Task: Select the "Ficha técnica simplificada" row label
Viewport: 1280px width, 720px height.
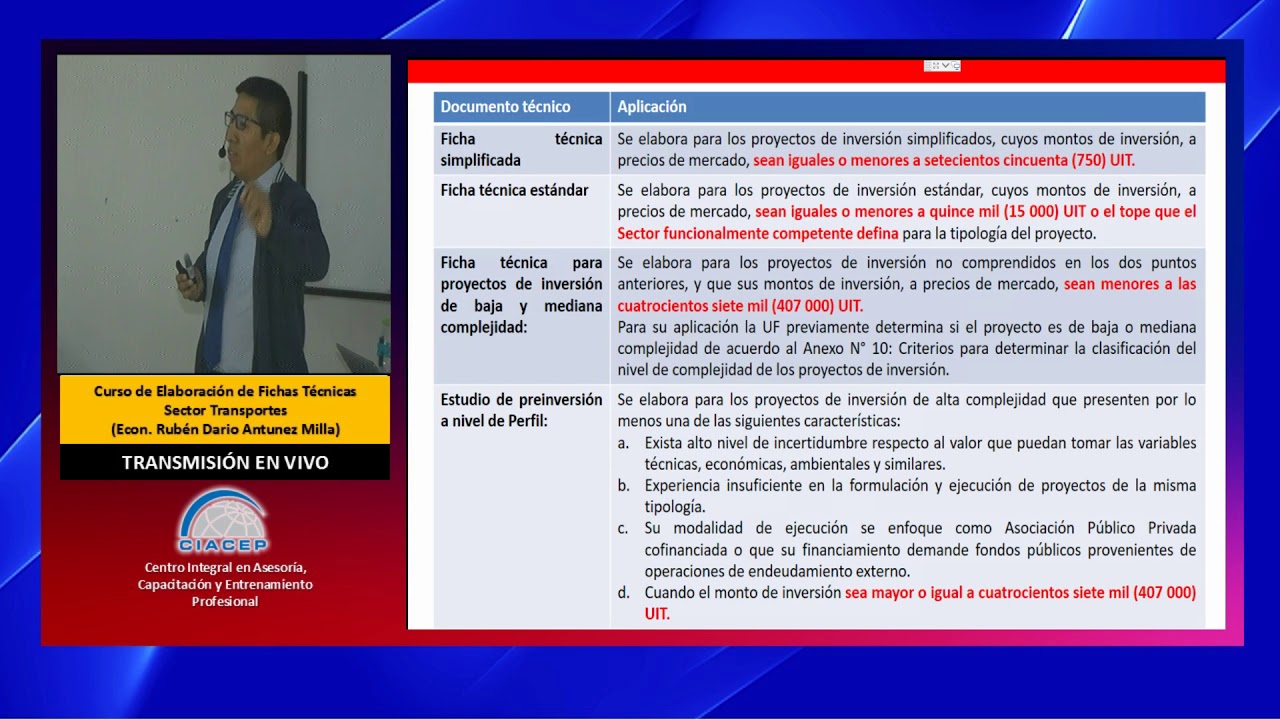Action: 521,149
